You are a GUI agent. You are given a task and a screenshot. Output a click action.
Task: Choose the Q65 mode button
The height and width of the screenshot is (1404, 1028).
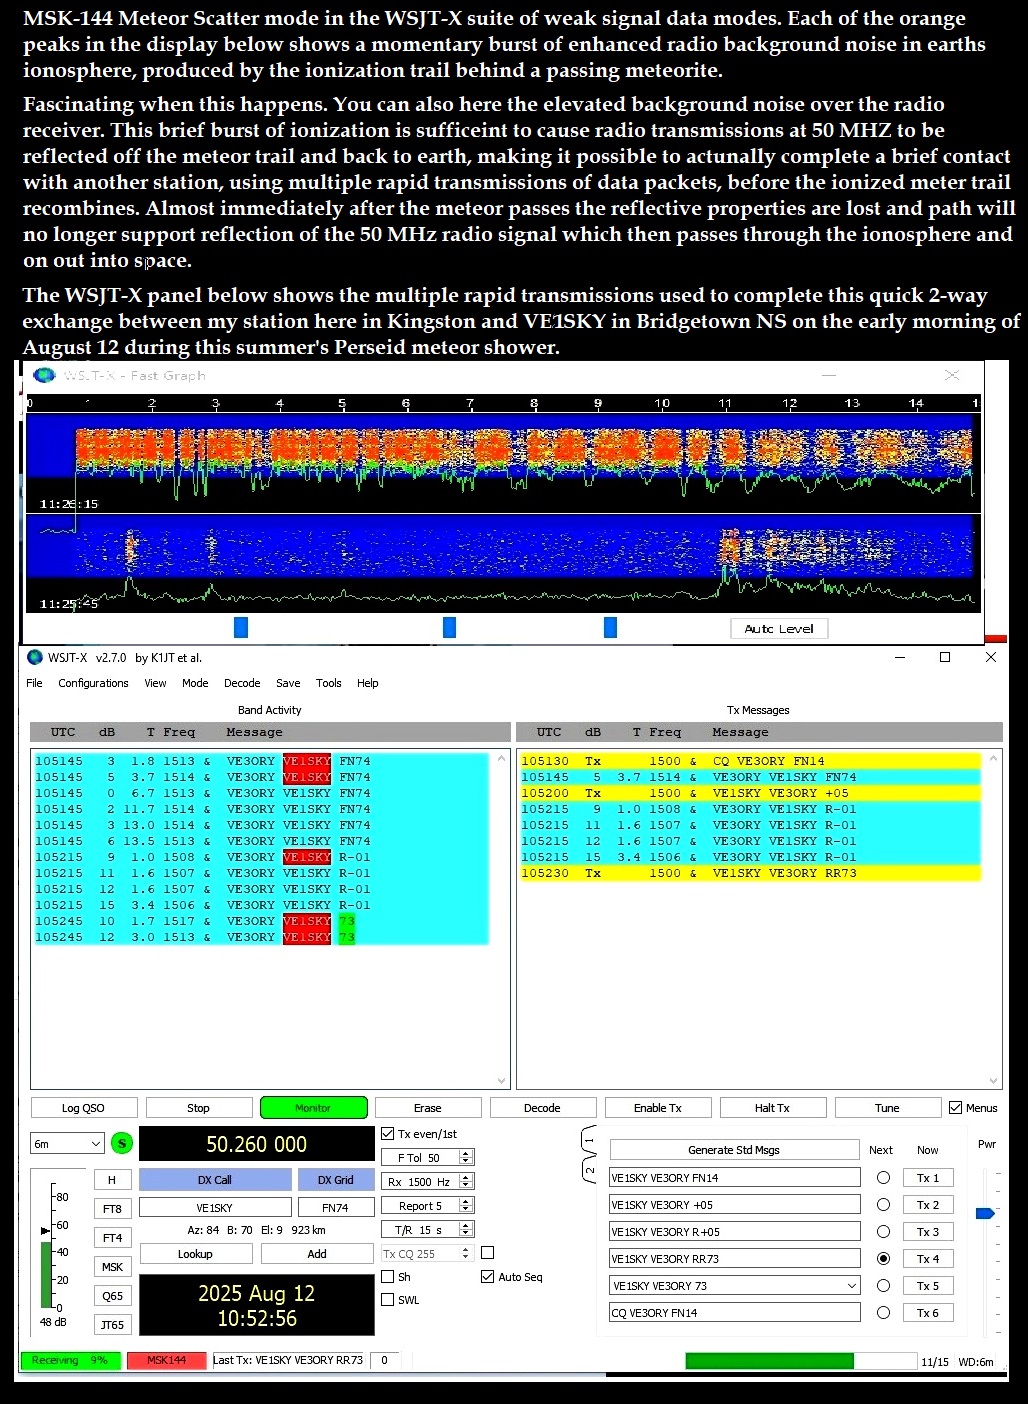(x=112, y=1296)
